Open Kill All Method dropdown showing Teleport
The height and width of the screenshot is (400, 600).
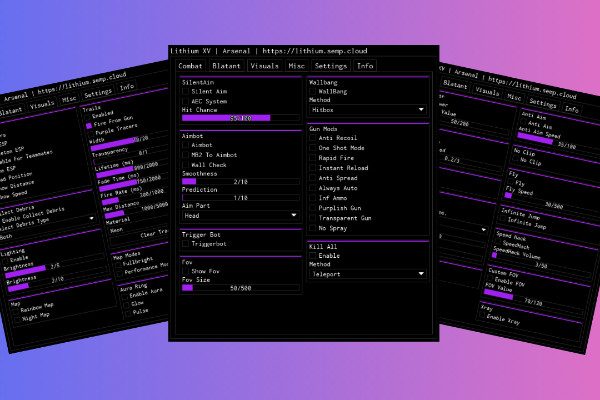pos(368,274)
